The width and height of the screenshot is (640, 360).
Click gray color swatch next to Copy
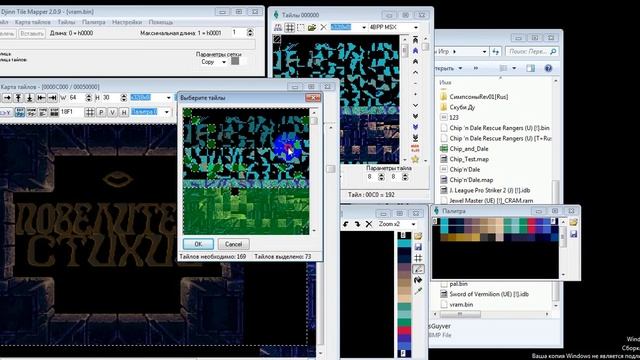(235, 61)
